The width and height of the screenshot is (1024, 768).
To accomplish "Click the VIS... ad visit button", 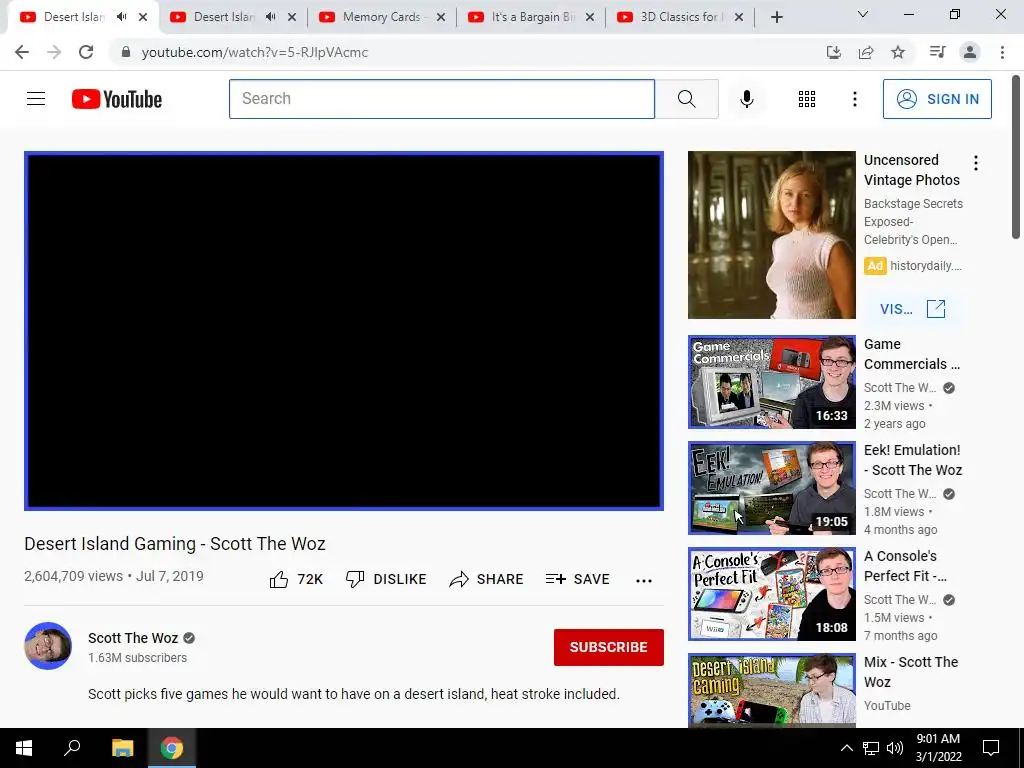I will (x=912, y=309).
